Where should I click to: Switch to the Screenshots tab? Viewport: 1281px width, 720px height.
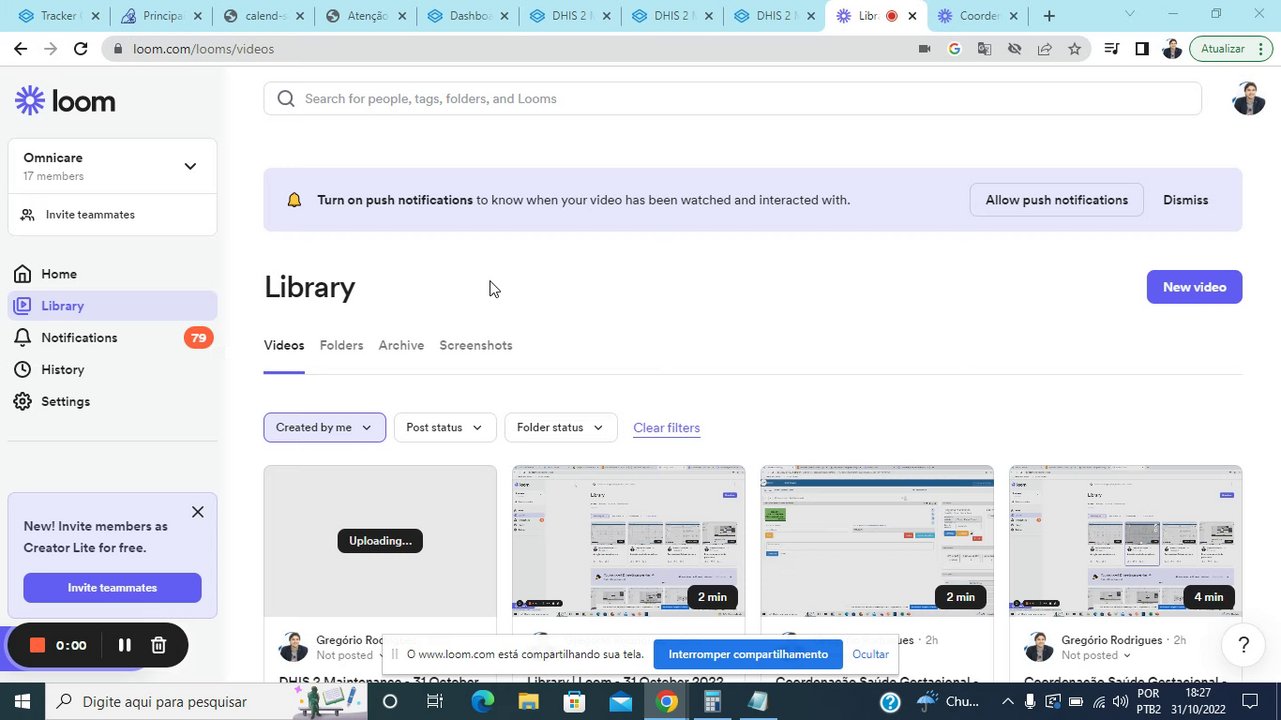coord(476,345)
